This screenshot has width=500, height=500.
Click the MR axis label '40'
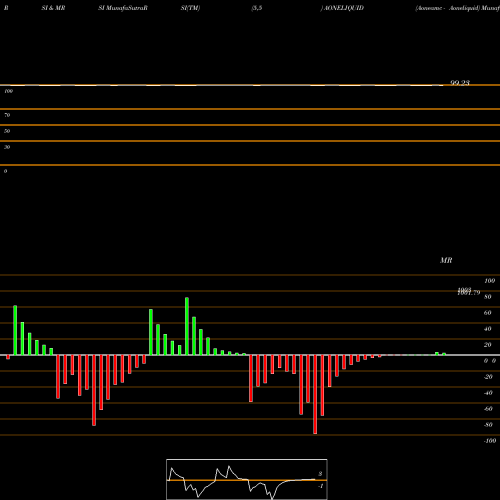click(x=488, y=329)
